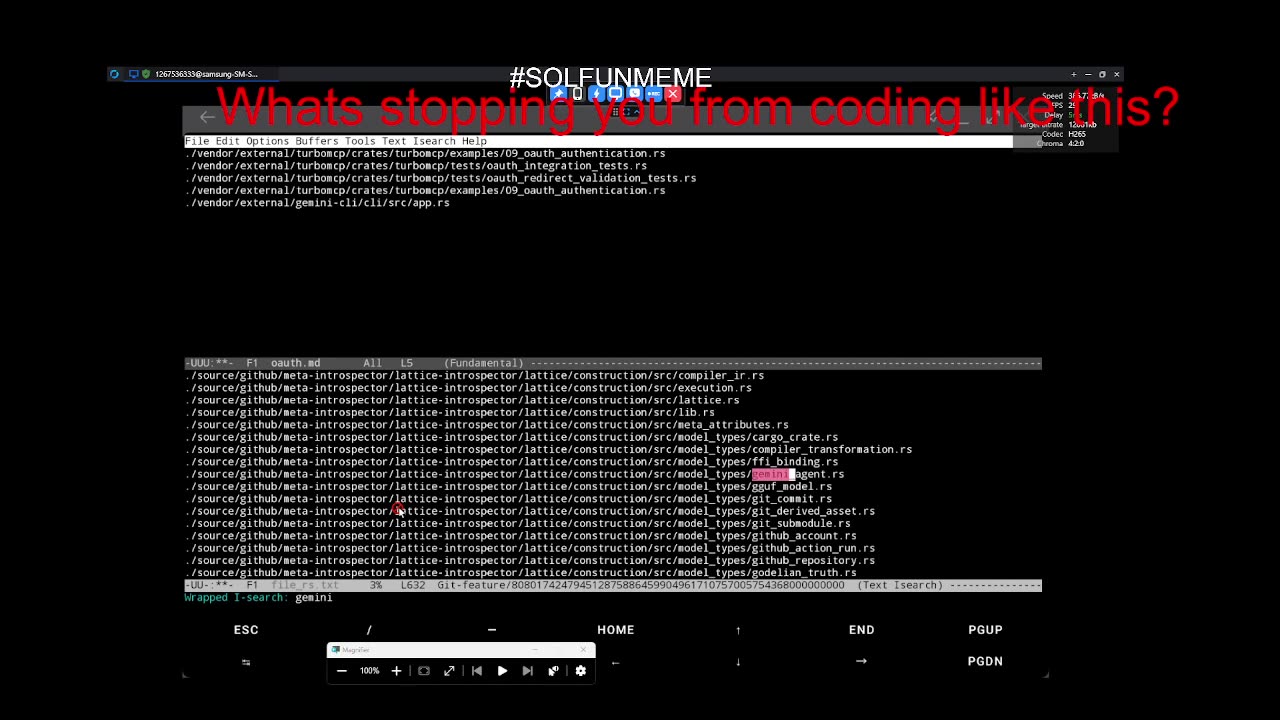This screenshot has width=1280, height=720.
Task: Click the compiler_ir.rs path line
Action: [474, 376]
